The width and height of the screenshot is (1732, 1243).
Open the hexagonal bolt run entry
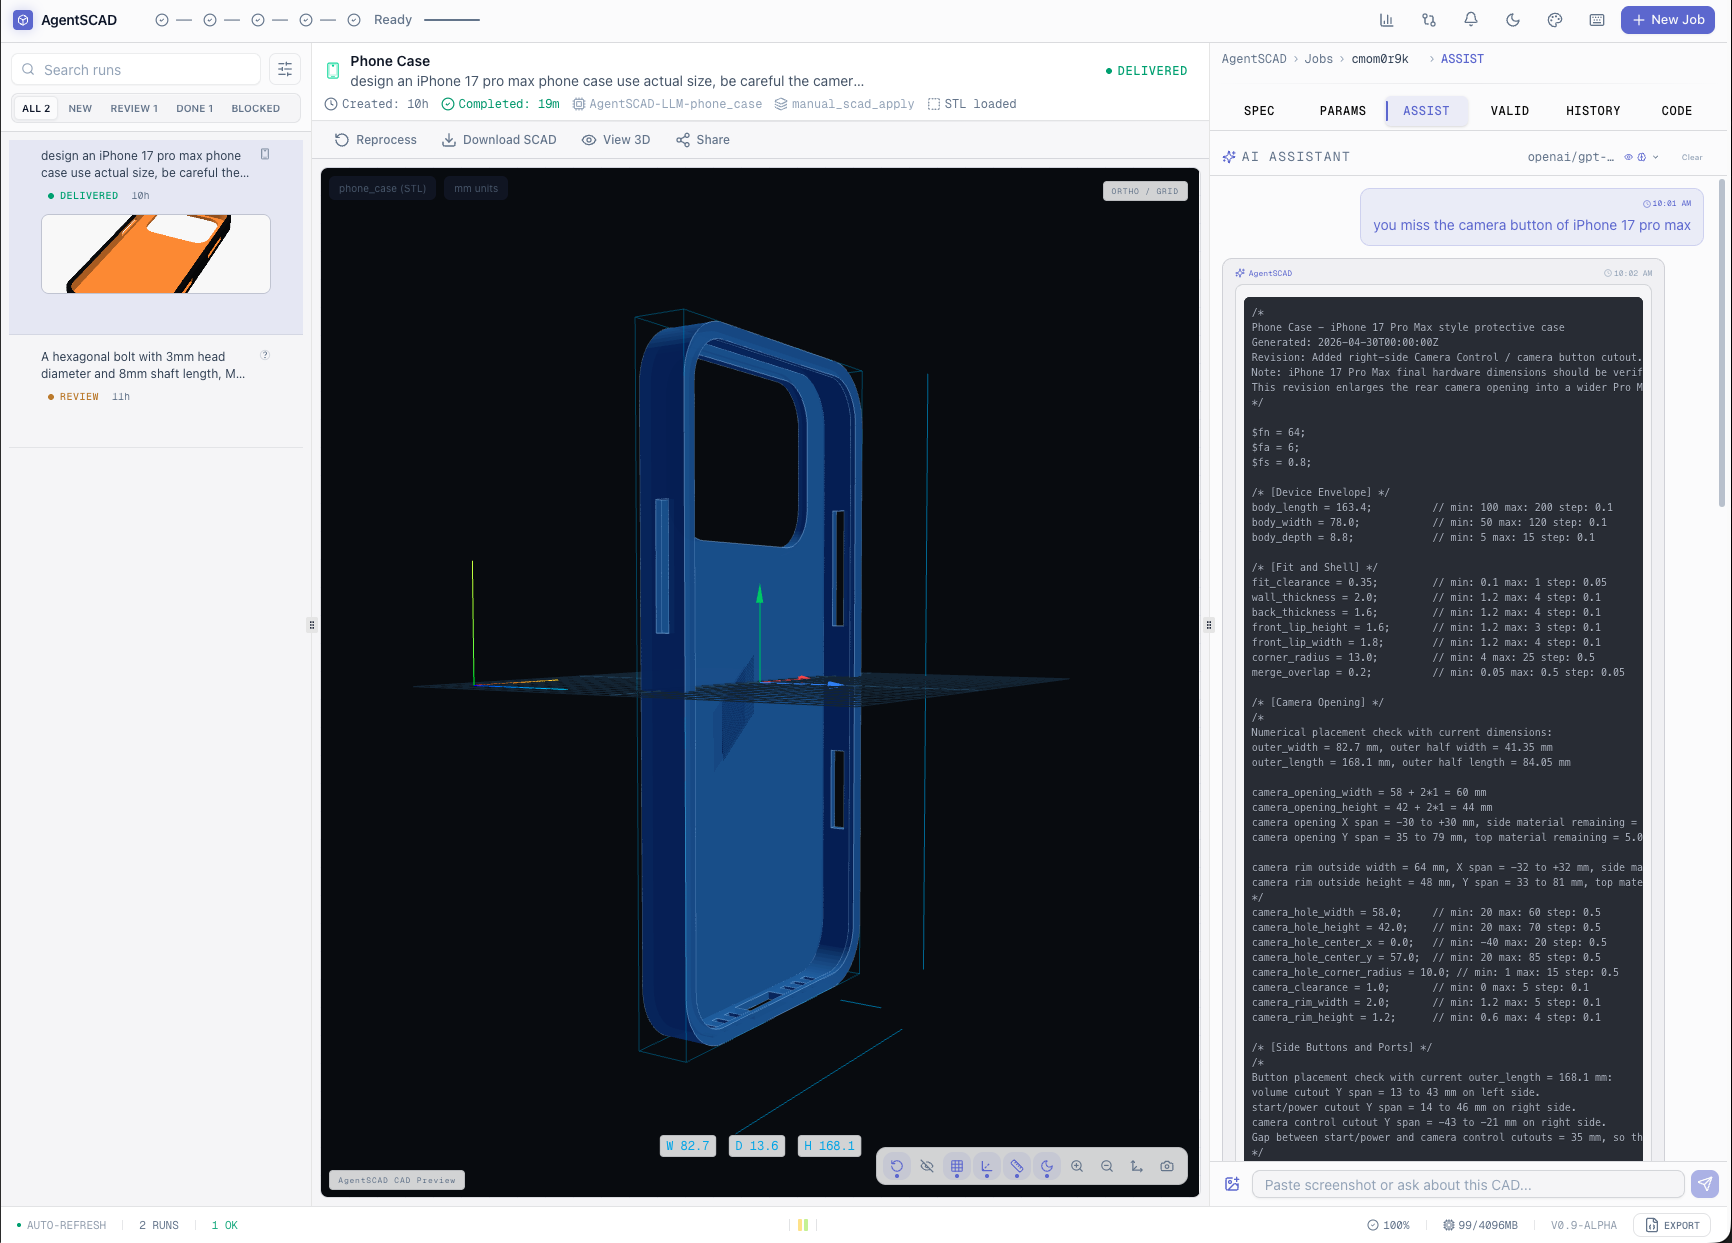155,376
